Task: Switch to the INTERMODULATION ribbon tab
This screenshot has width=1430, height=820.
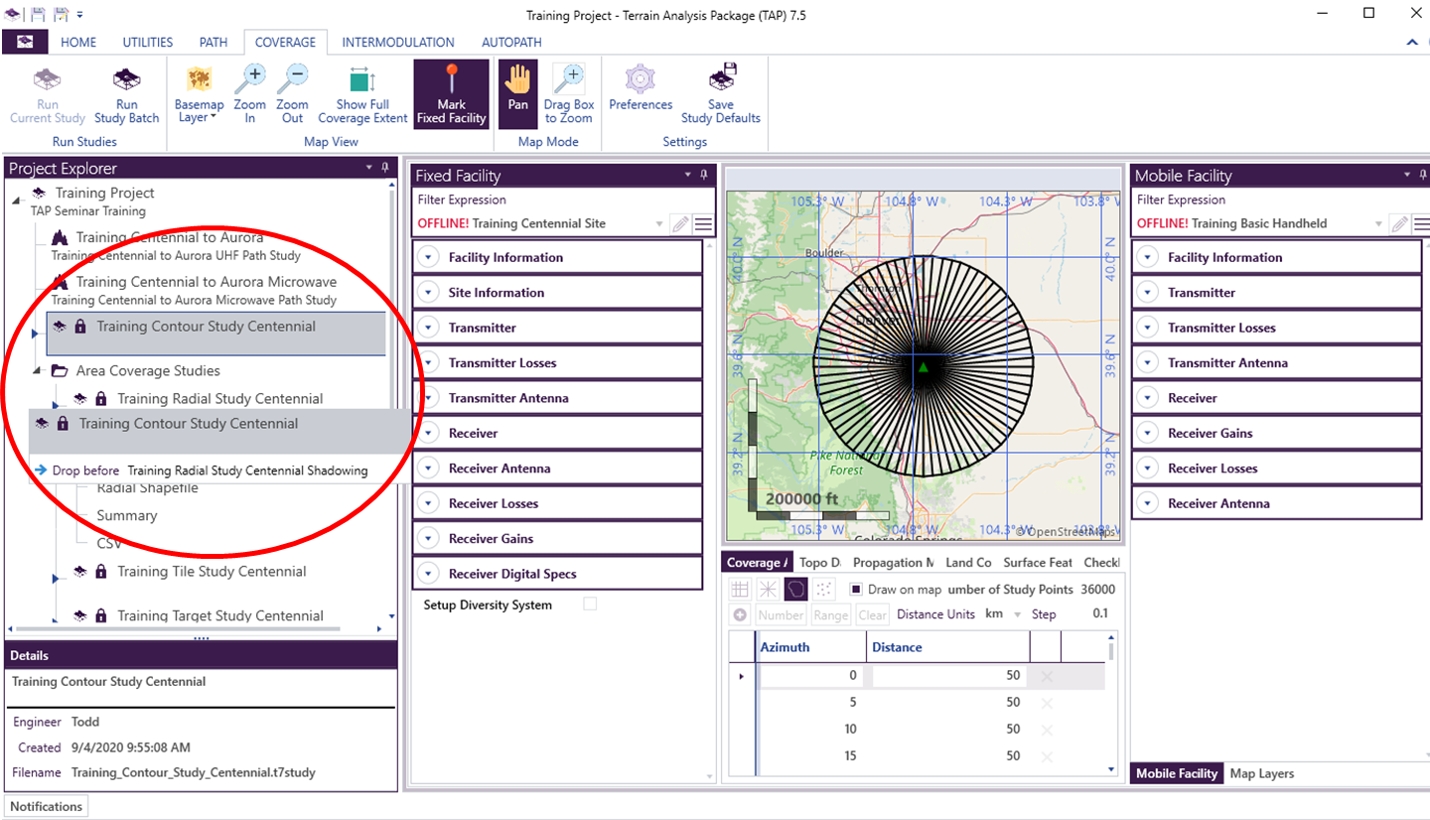Action: pyautogui.click(x=398, y=42)
